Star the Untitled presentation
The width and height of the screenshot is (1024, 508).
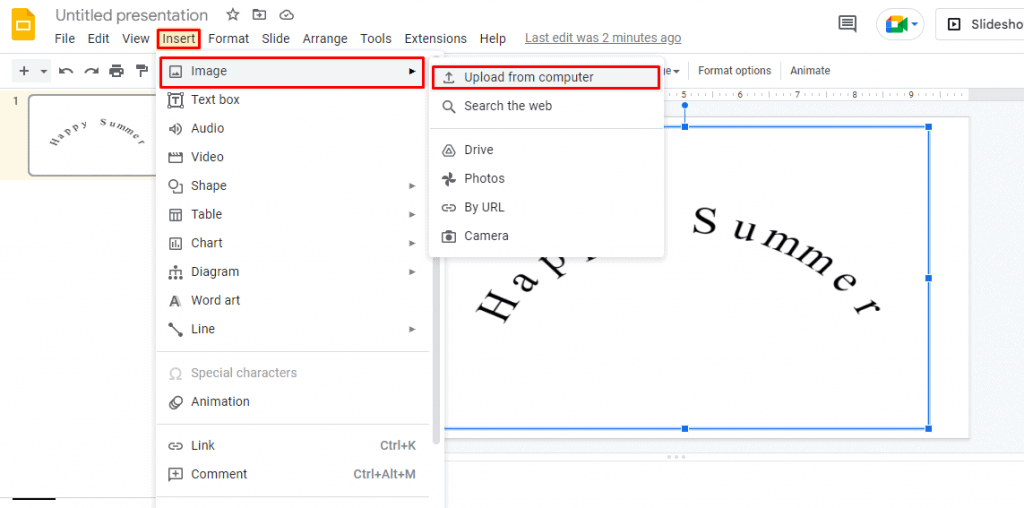coord(232,15)
